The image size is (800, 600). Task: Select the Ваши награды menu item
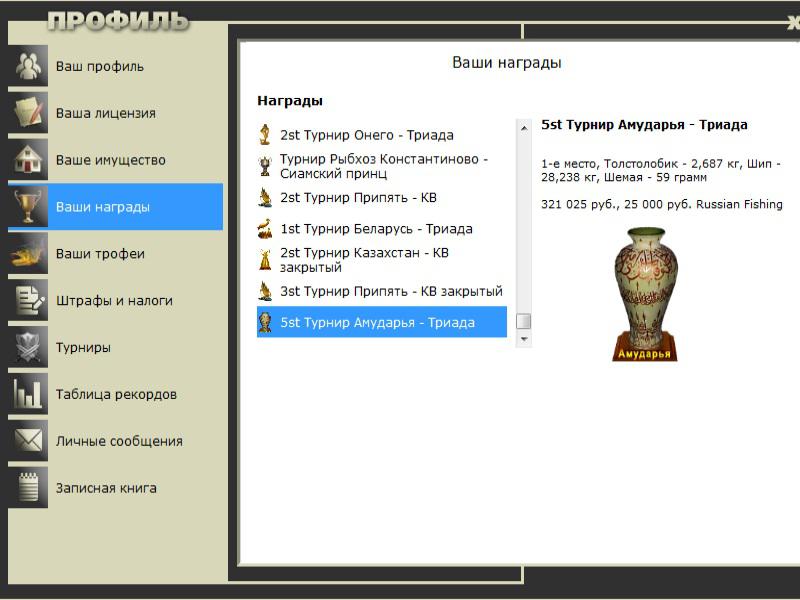[x=115, y=206]
